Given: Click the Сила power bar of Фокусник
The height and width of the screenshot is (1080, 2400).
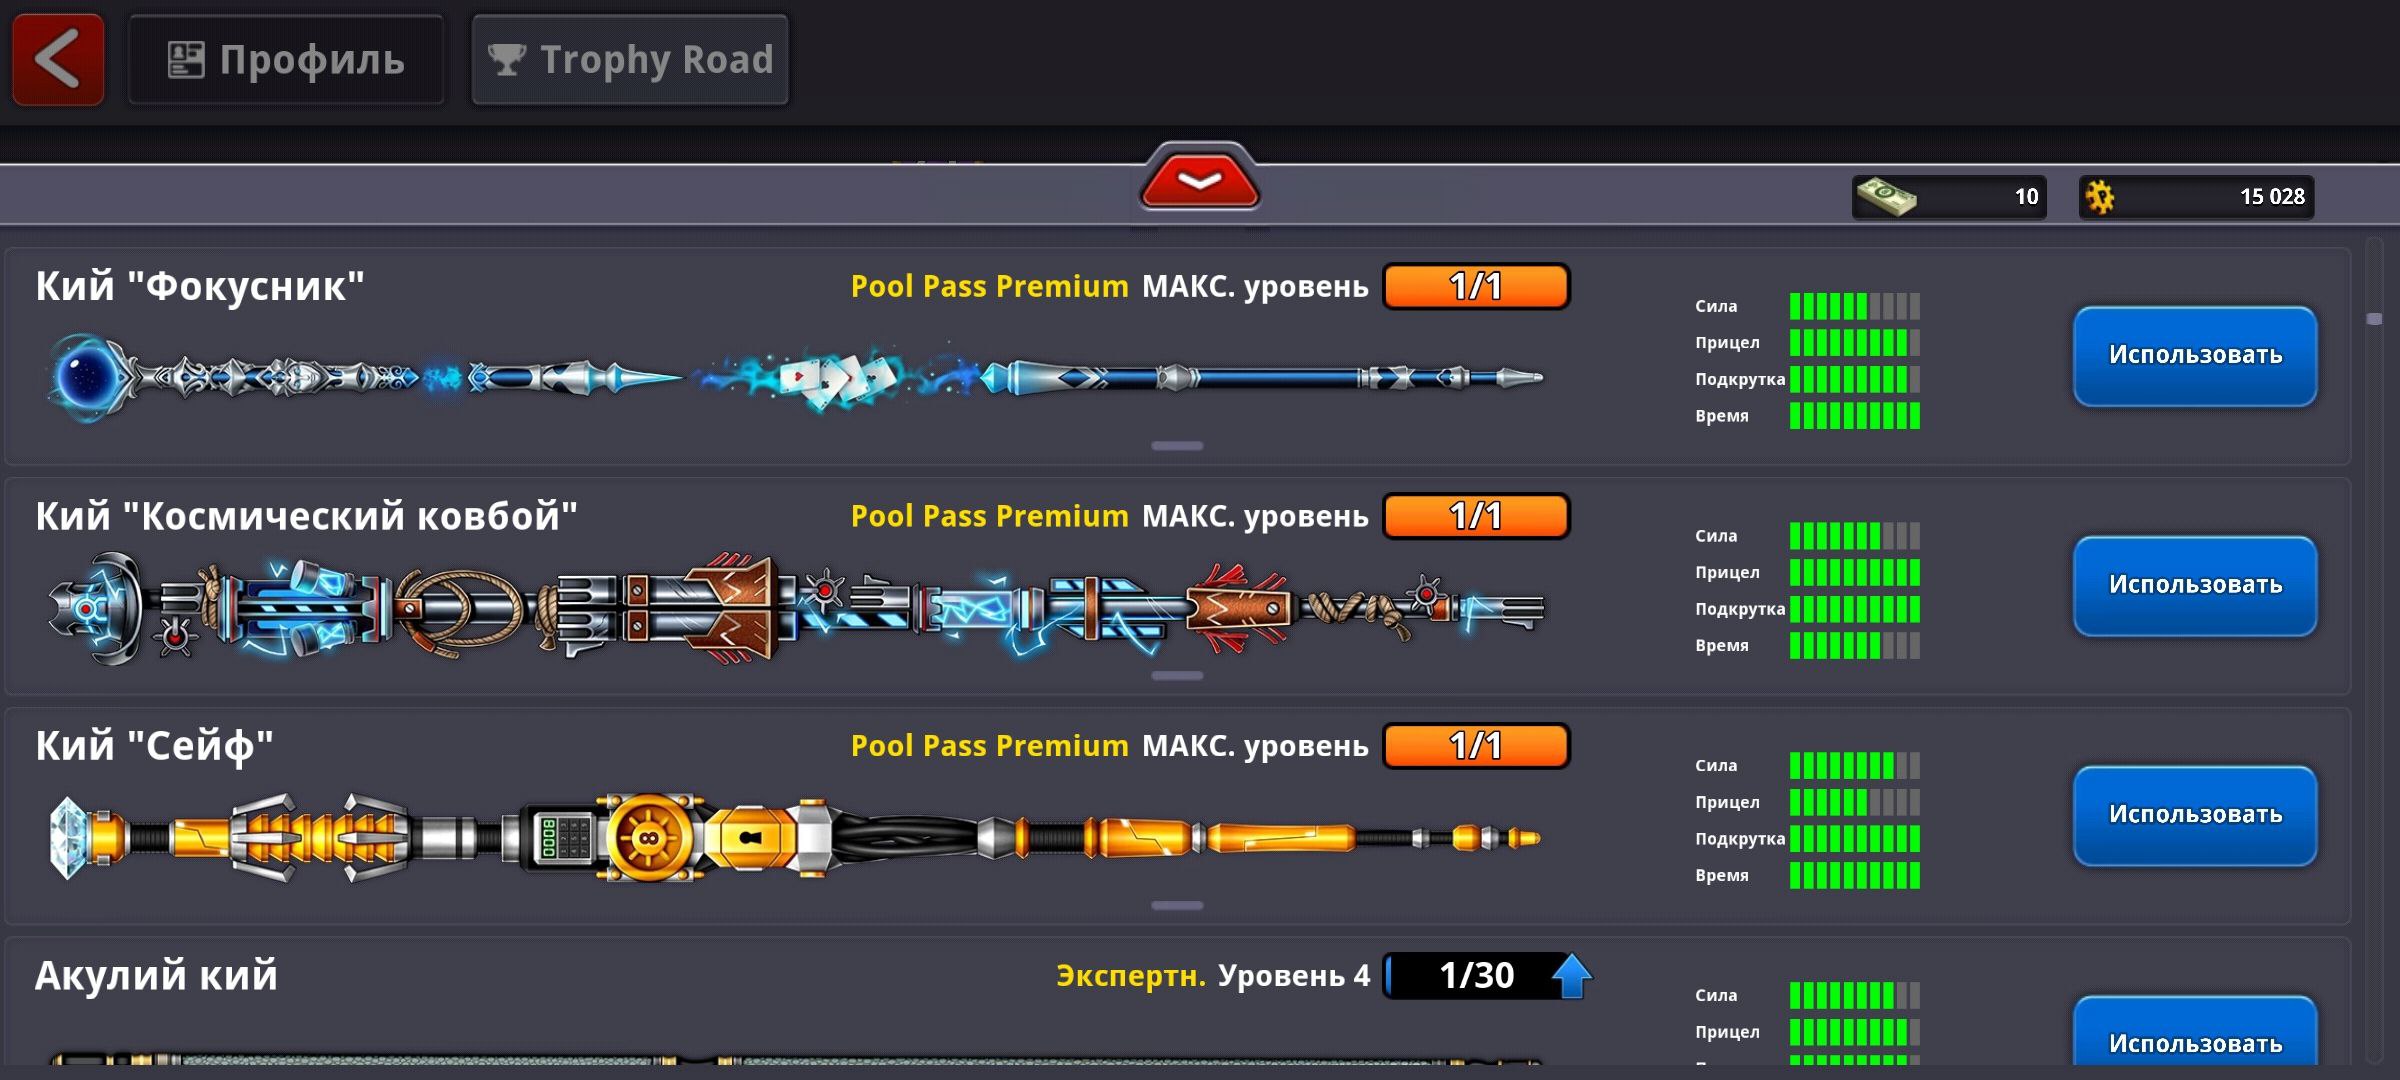Looking at the screenshot, I should point(1854,306).
